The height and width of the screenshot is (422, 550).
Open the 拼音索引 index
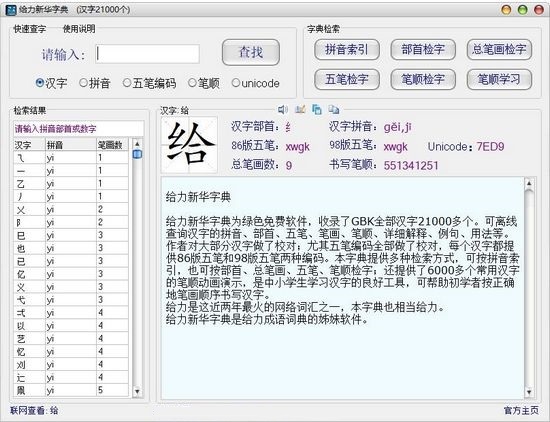pos(347,49)
